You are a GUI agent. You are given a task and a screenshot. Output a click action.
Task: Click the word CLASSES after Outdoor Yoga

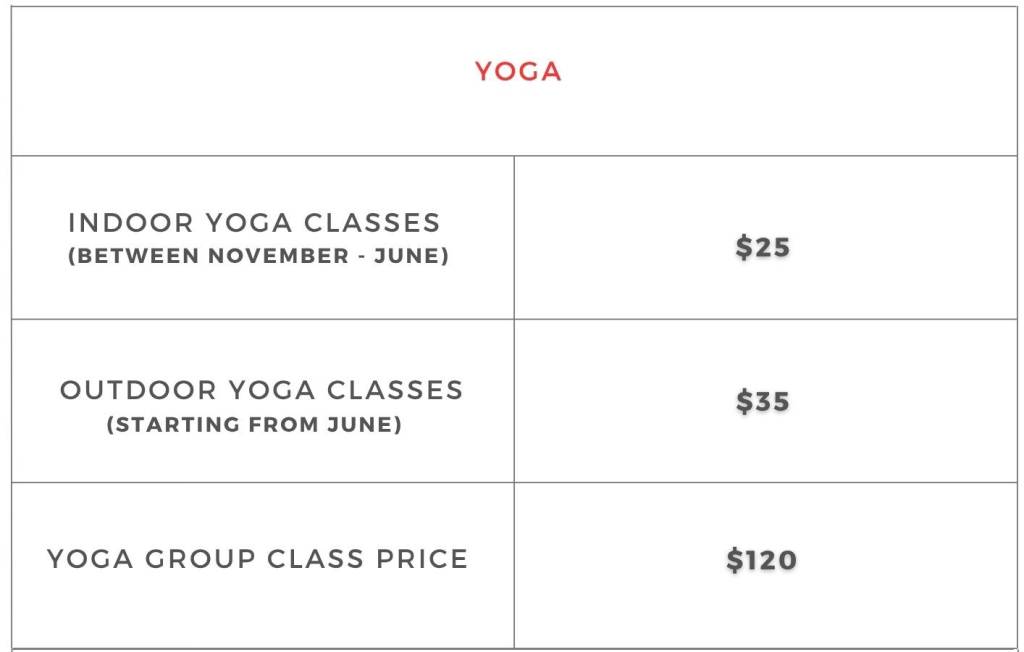[395, 390]
